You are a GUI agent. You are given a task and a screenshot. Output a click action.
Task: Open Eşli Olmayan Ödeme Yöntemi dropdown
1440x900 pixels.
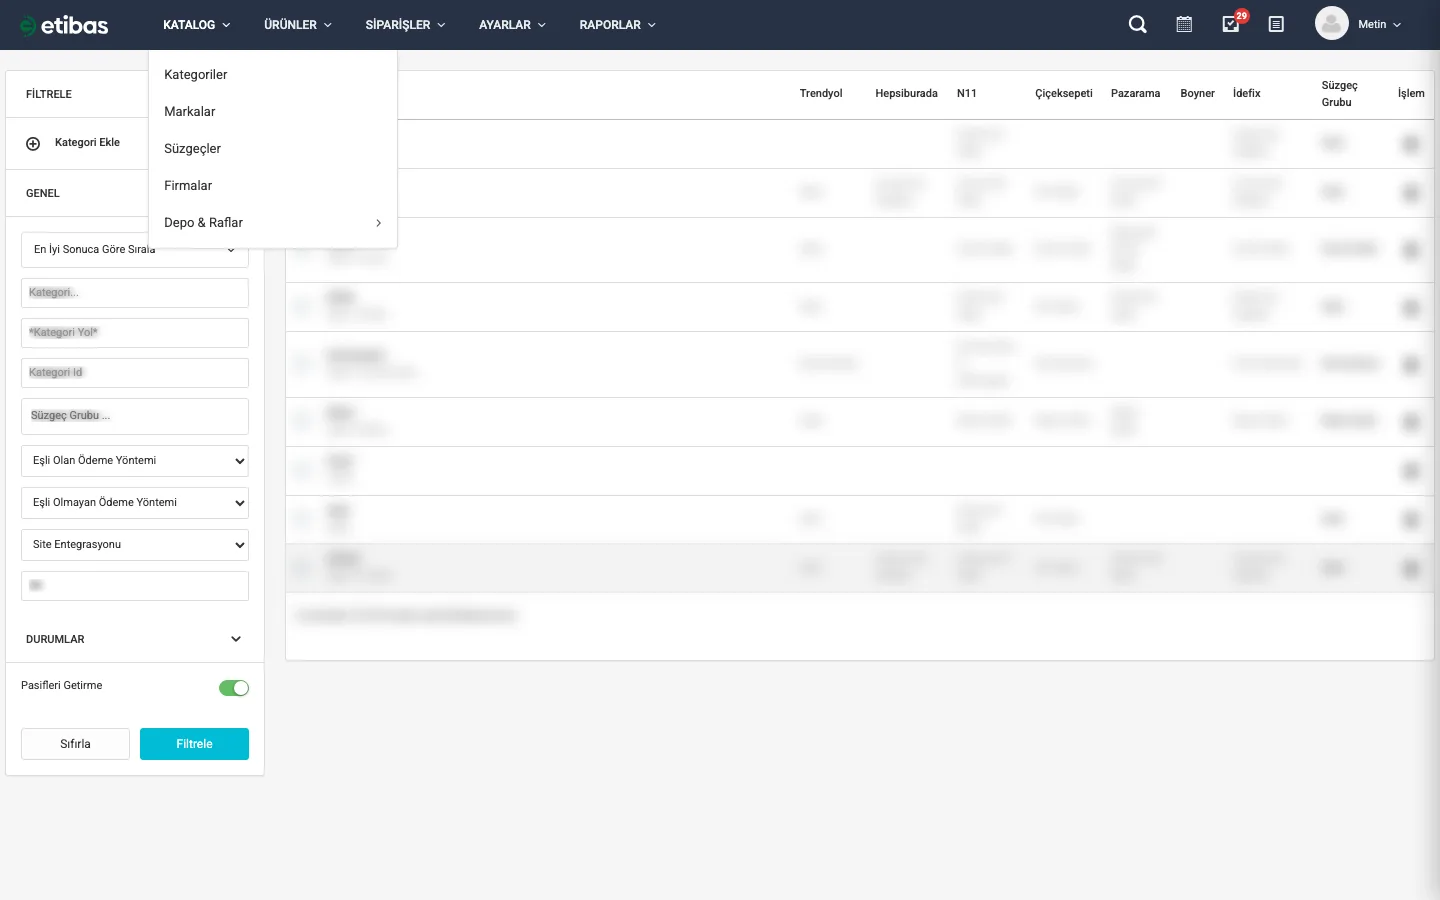(x=135, y=503)
